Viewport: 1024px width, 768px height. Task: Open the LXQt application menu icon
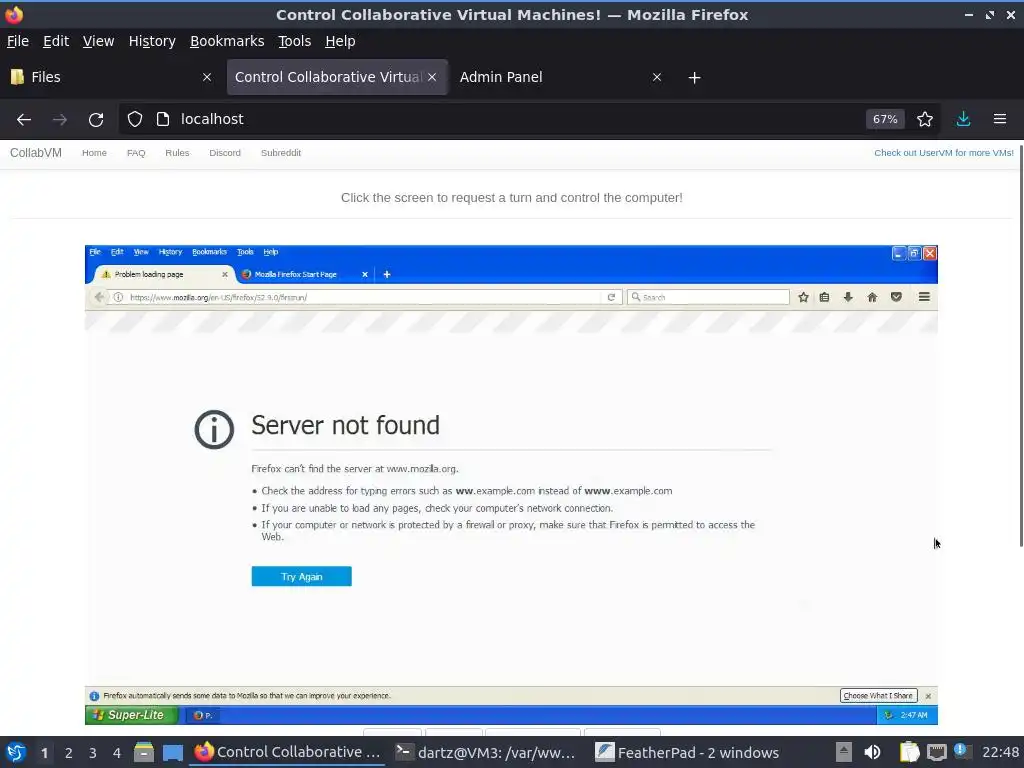tap(16, 752)
